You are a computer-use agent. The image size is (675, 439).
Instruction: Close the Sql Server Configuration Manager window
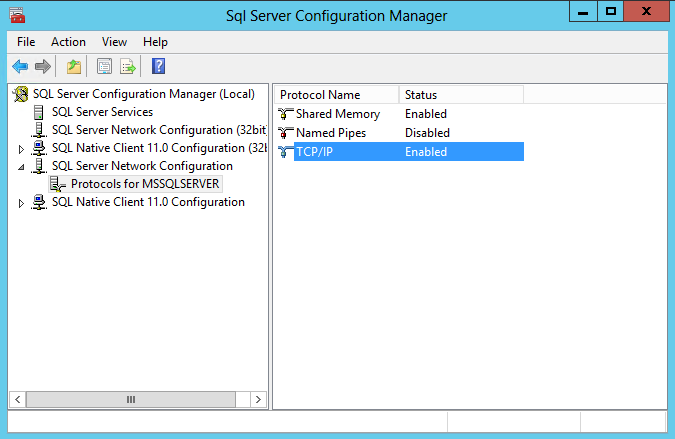(646, 12)
